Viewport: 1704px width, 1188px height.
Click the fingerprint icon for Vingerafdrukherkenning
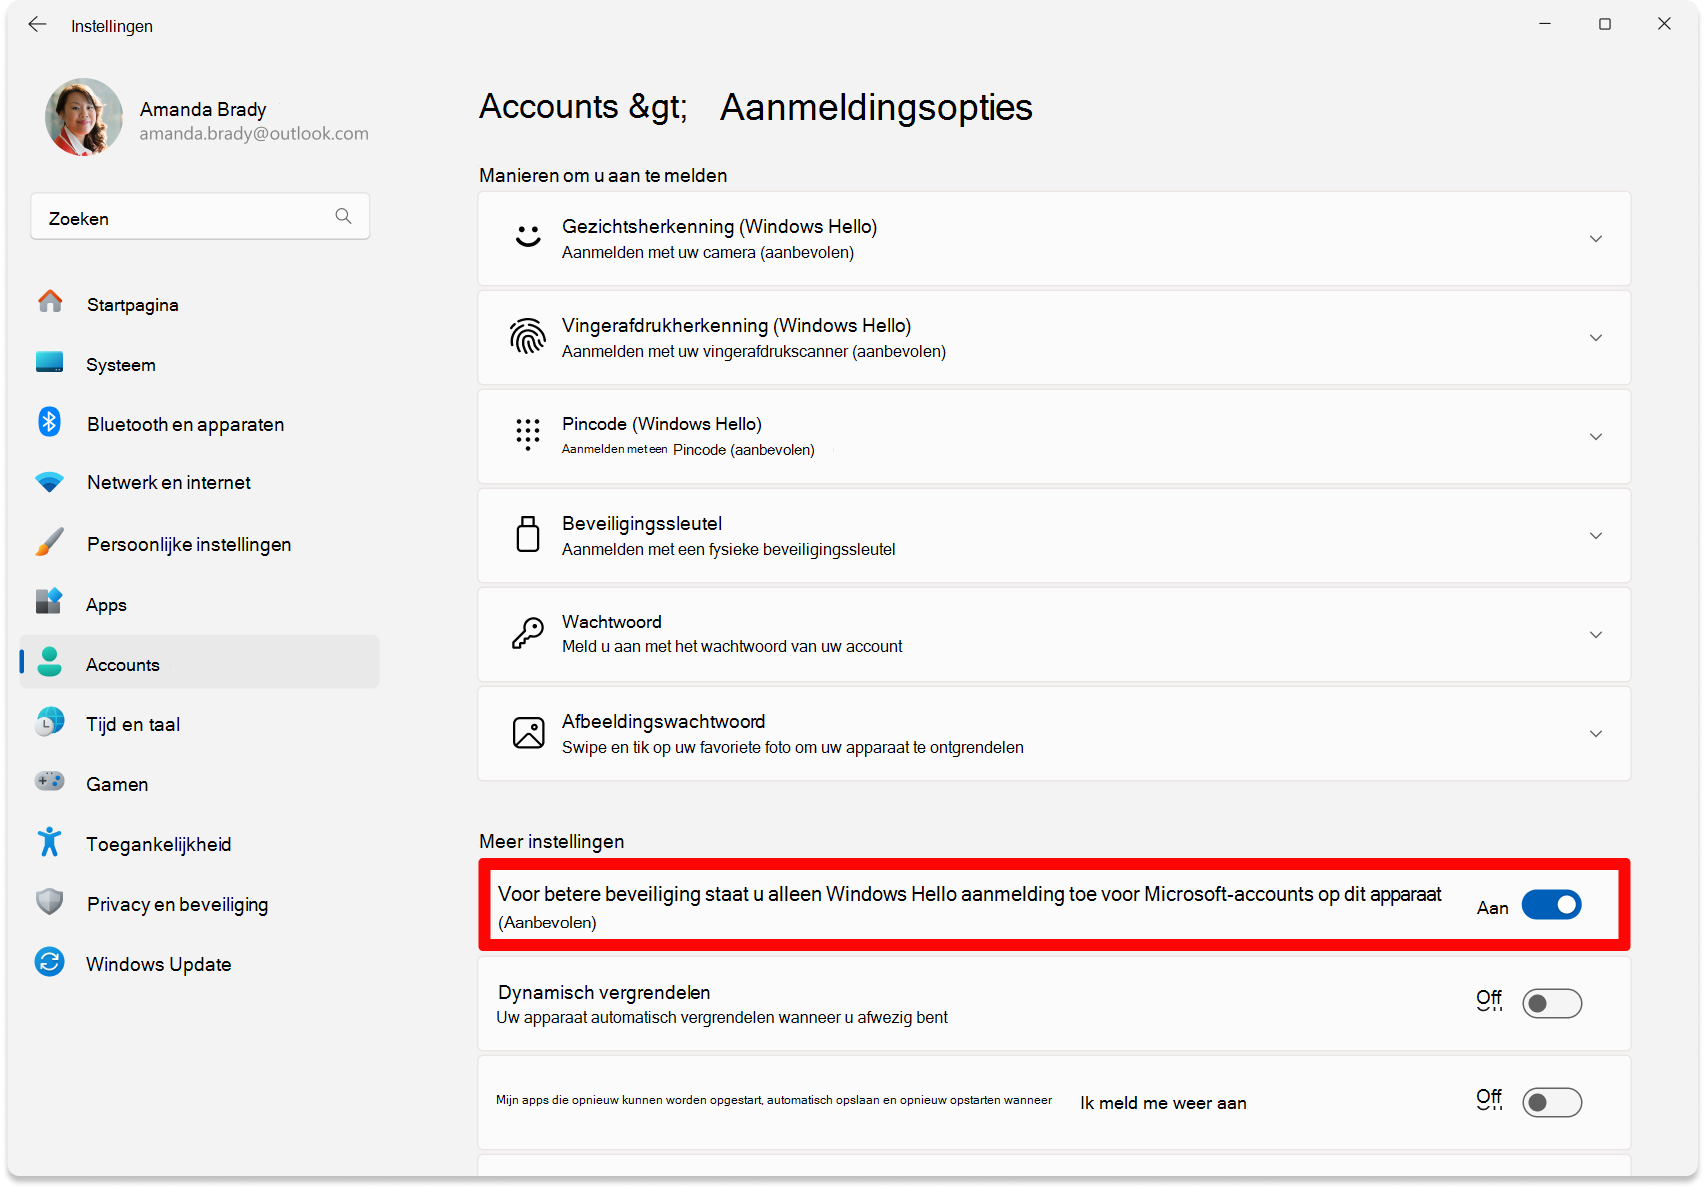(528, 337)
